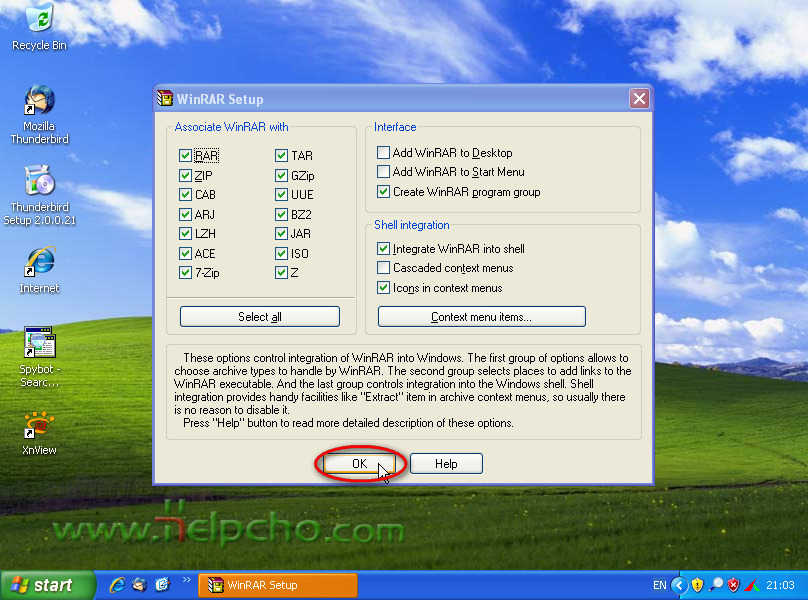Toggle the LZH file association
This screenshot has width=808, height=600.
tap(186, 234)
